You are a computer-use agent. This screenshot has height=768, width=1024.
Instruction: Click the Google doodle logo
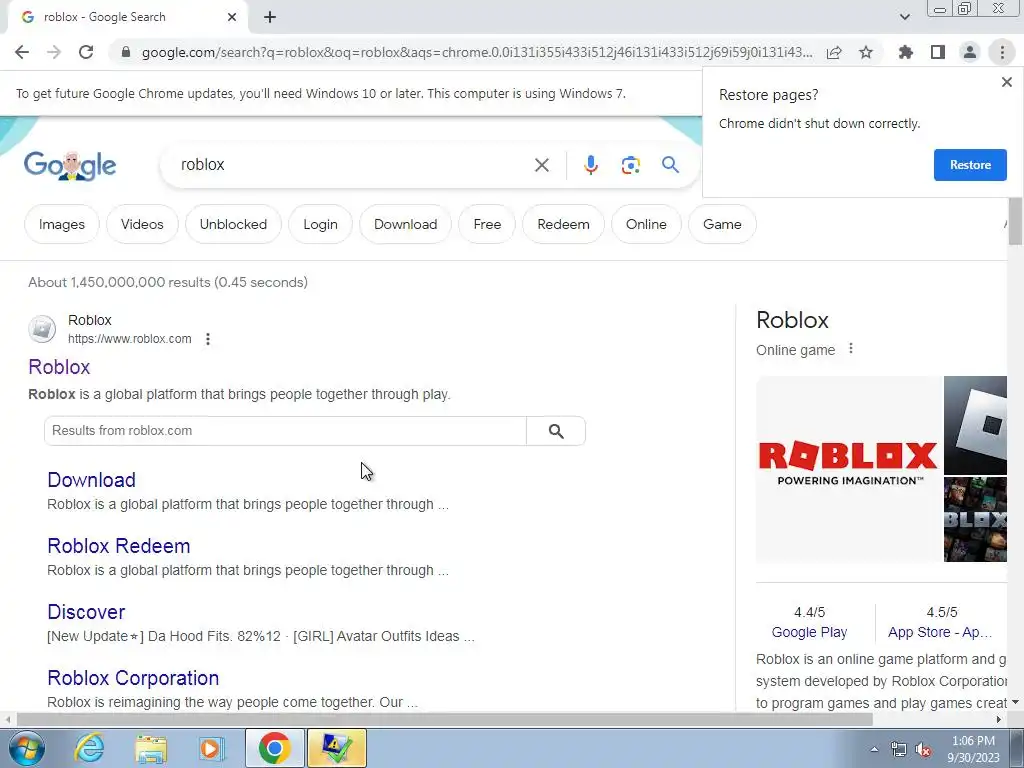pyautogui.click(x=70, y=165)
